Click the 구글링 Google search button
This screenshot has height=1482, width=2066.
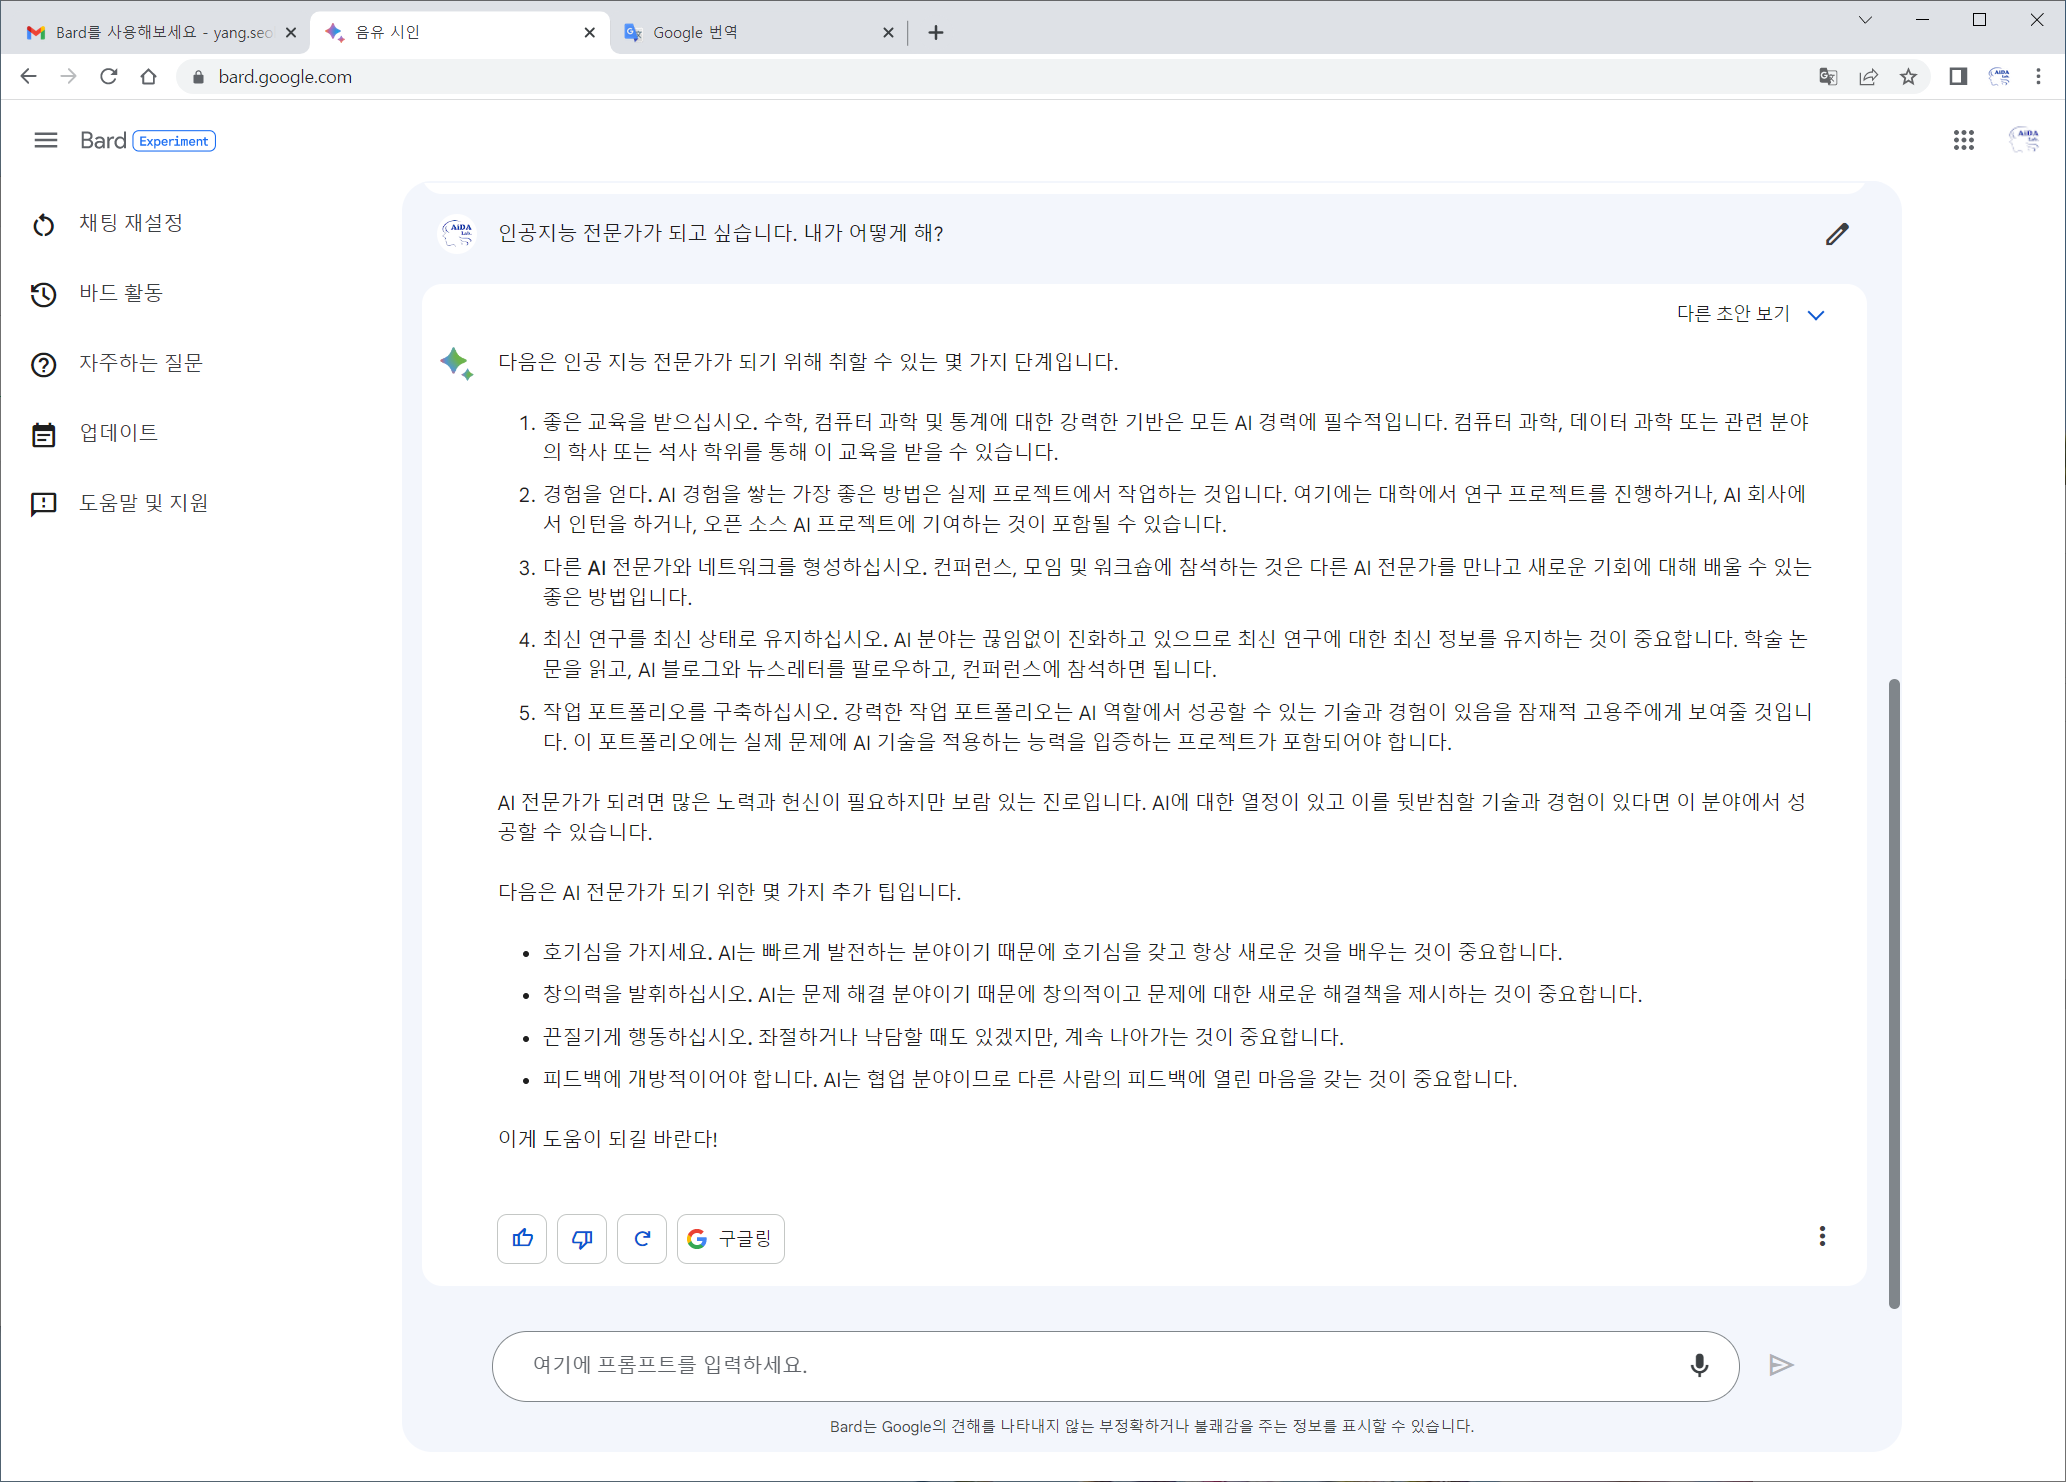point(731,1239)
